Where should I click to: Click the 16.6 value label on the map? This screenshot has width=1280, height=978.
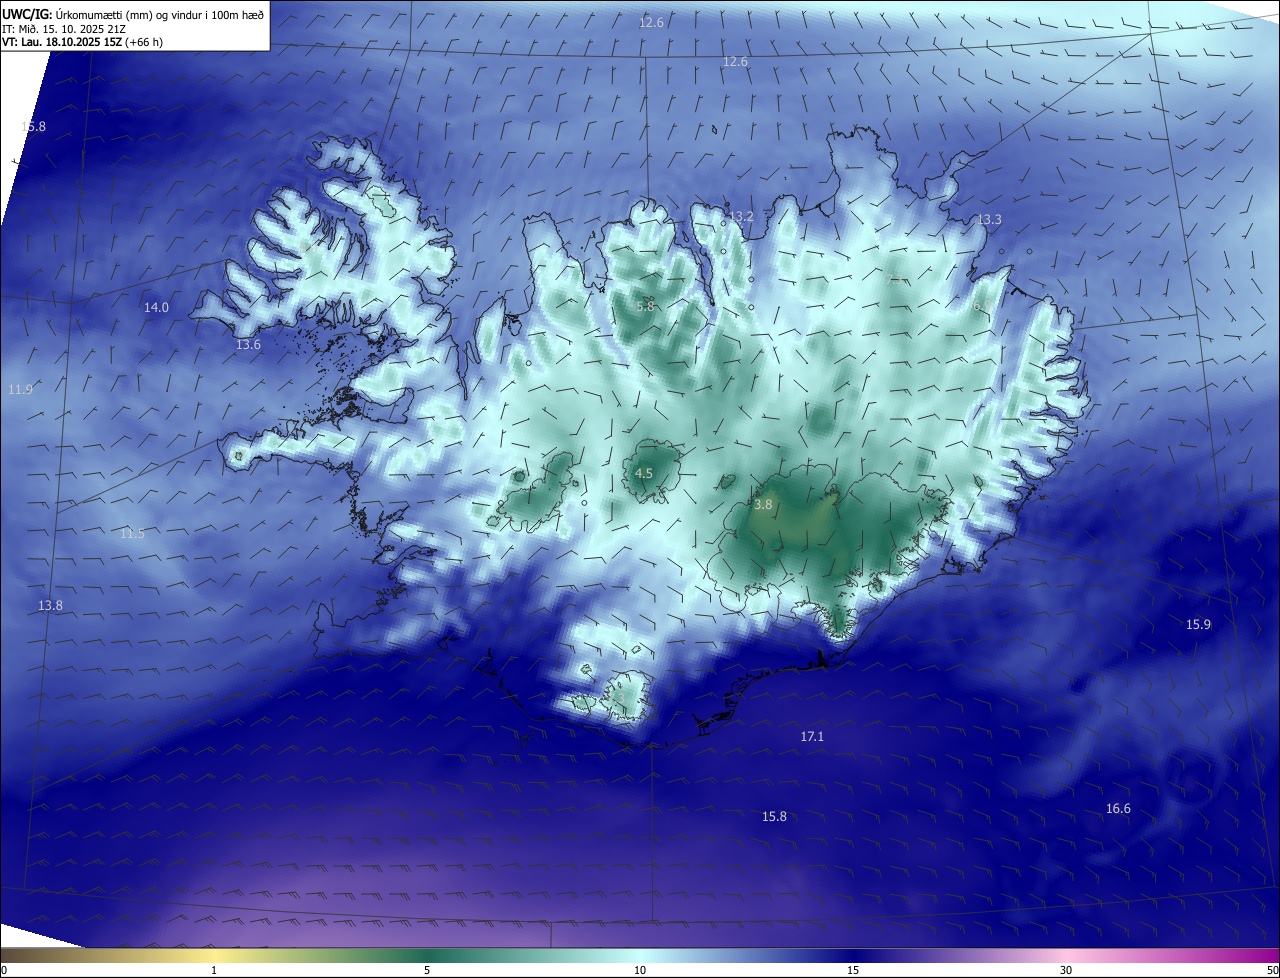coord(1118,809)
